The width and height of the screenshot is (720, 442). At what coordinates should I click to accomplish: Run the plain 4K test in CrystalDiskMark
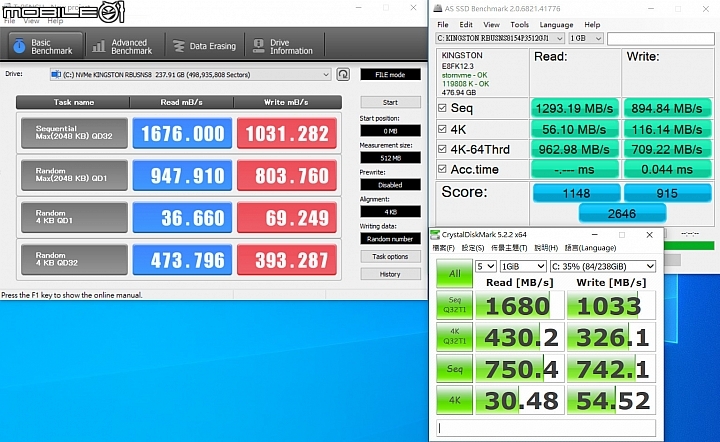coord(454,400)
